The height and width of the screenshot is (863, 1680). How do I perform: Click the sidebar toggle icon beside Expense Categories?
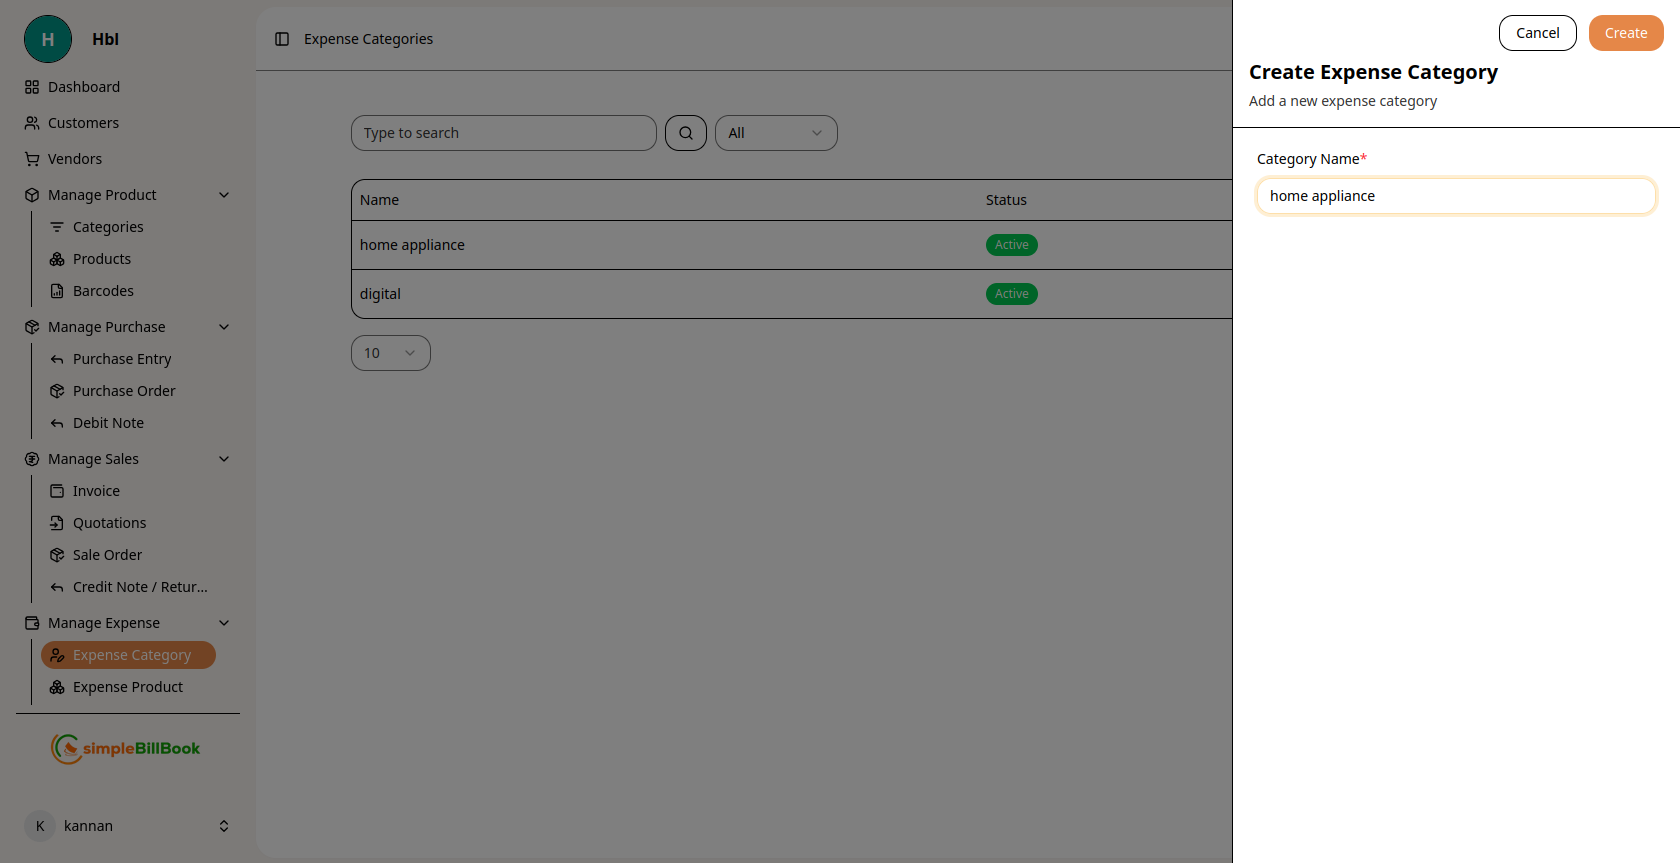[282, 39]
